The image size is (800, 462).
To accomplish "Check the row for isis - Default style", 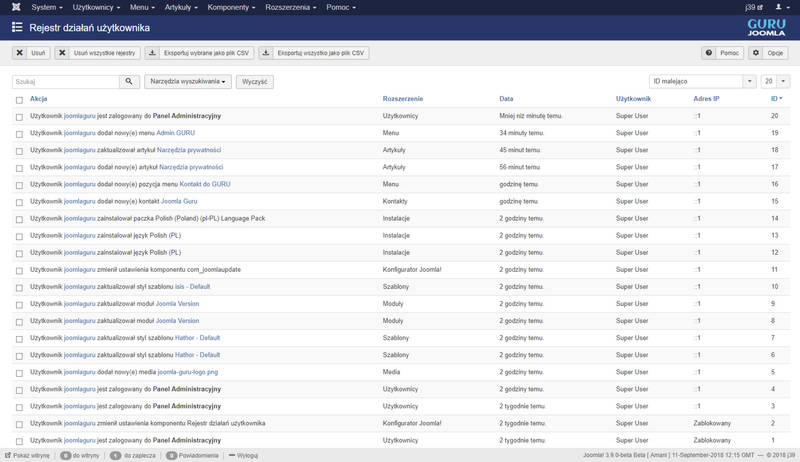I will point(19,288).
